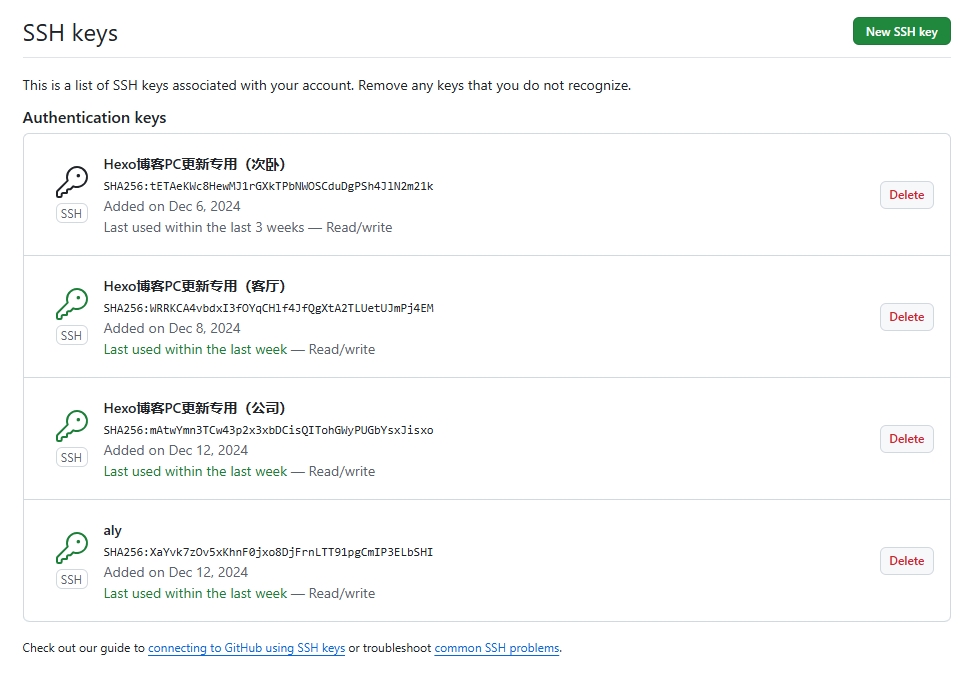Open the common SSH problems link

pyautogui.click(x=496, y=648)
